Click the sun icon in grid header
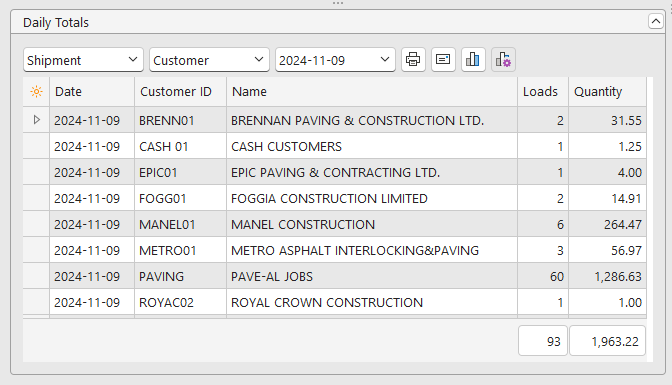672x385 pixels. click(36, 91)
